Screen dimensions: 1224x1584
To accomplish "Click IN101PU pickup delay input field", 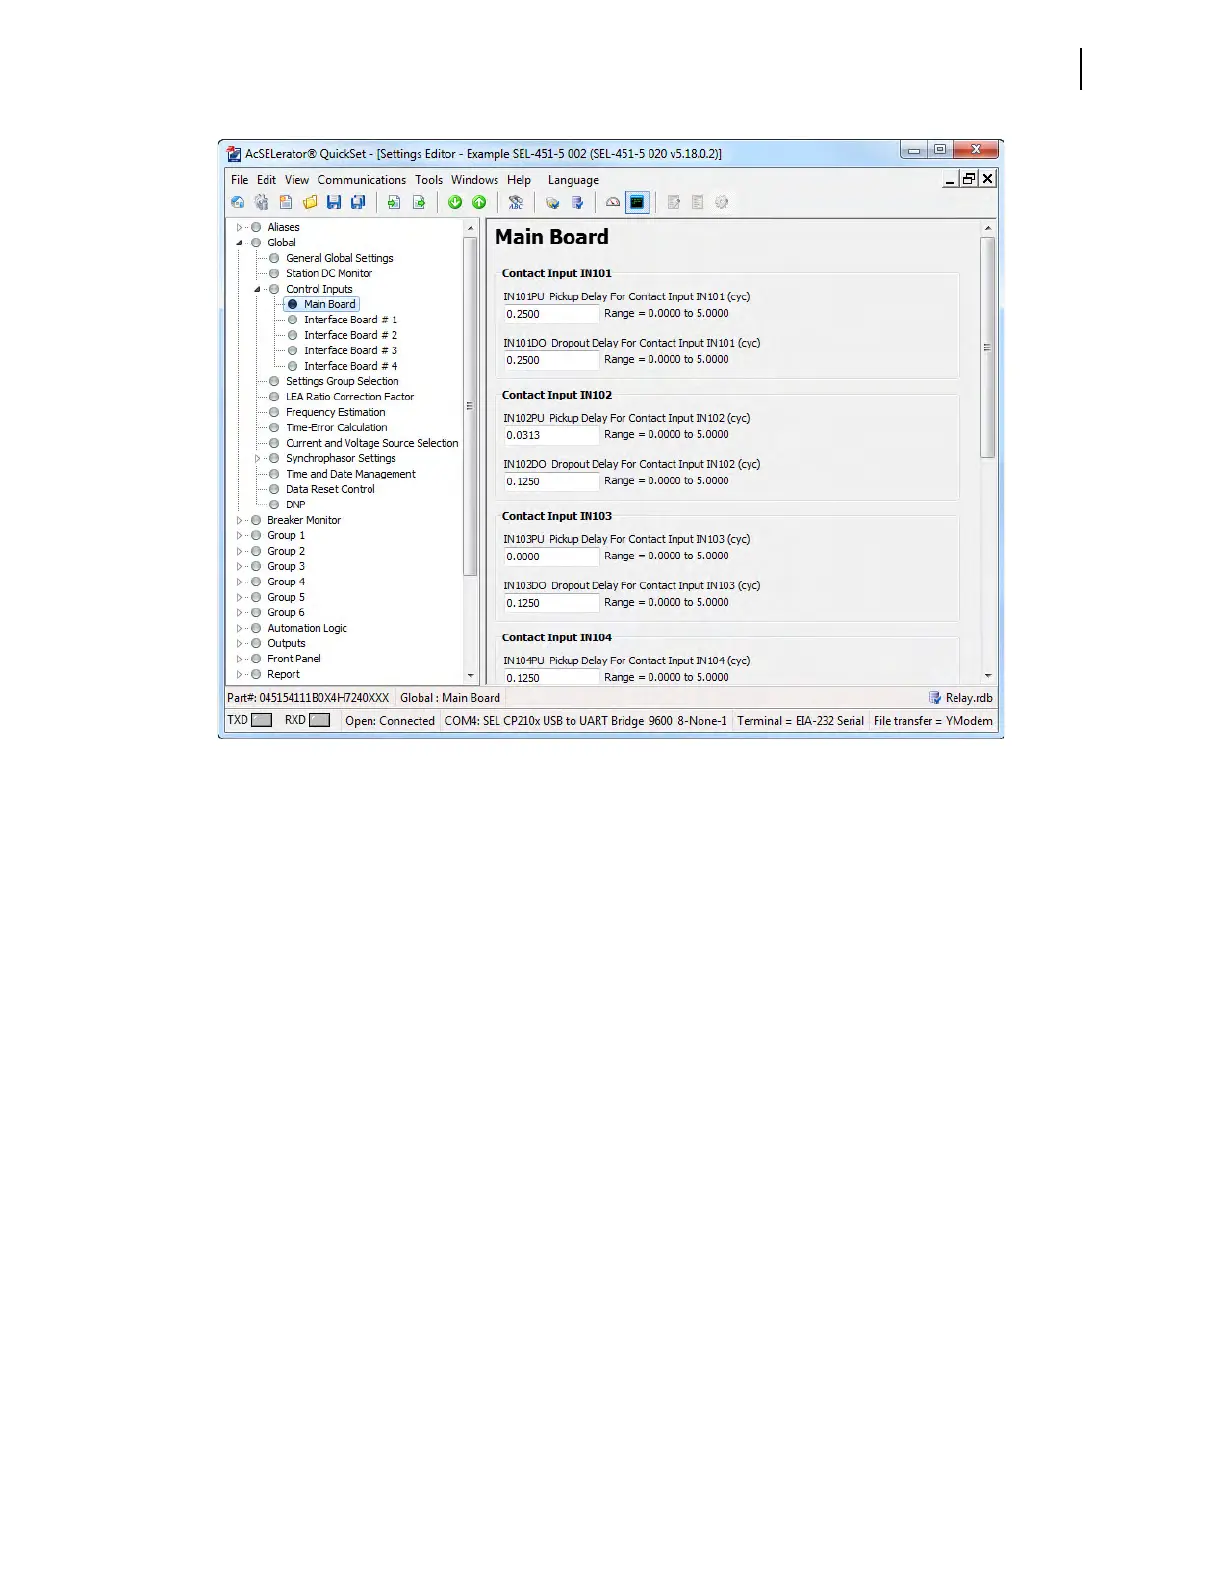I will (551, 314).
